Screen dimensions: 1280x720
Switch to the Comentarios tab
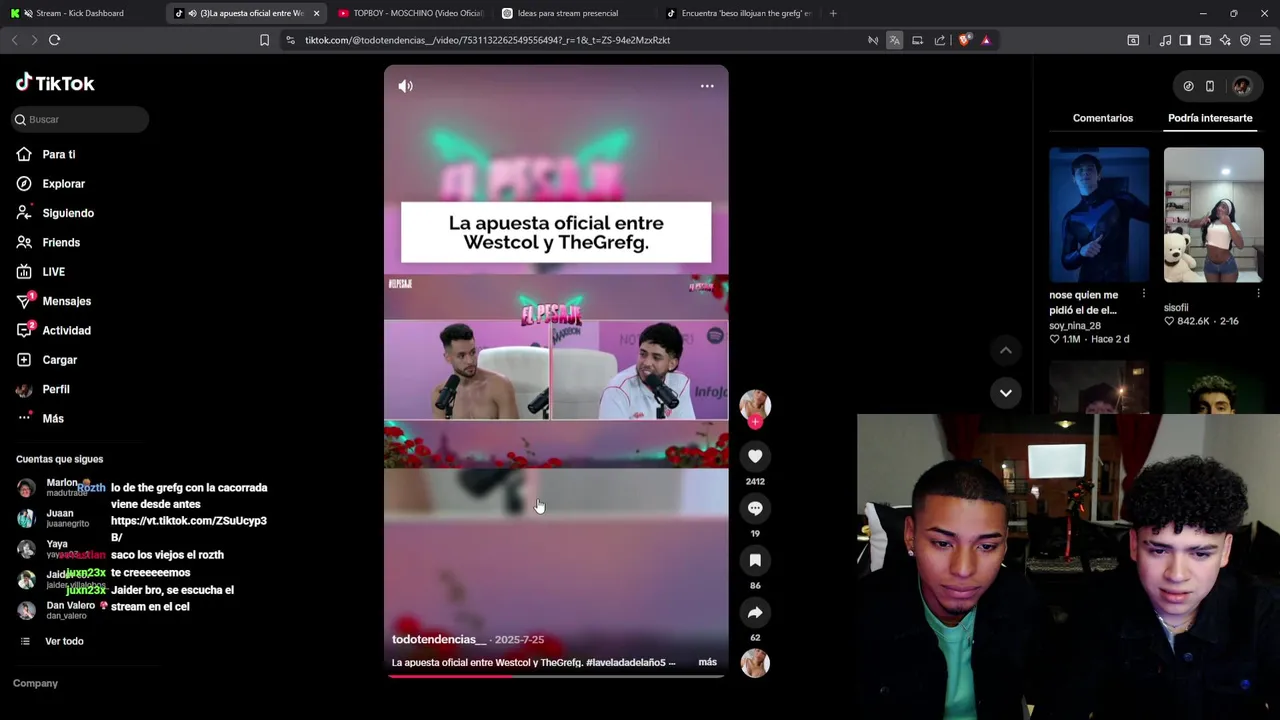1103,118
